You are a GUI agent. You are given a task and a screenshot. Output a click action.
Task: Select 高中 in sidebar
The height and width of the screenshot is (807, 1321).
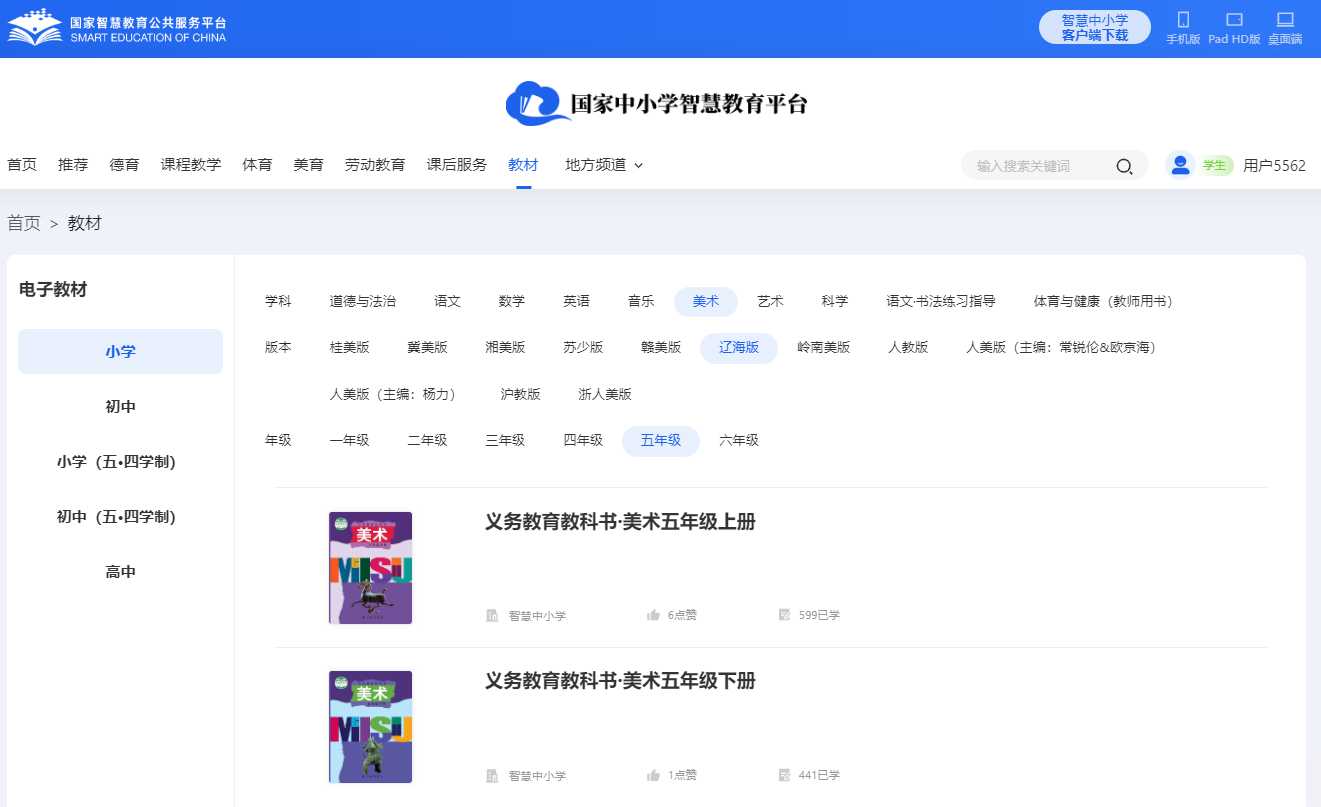120,572
